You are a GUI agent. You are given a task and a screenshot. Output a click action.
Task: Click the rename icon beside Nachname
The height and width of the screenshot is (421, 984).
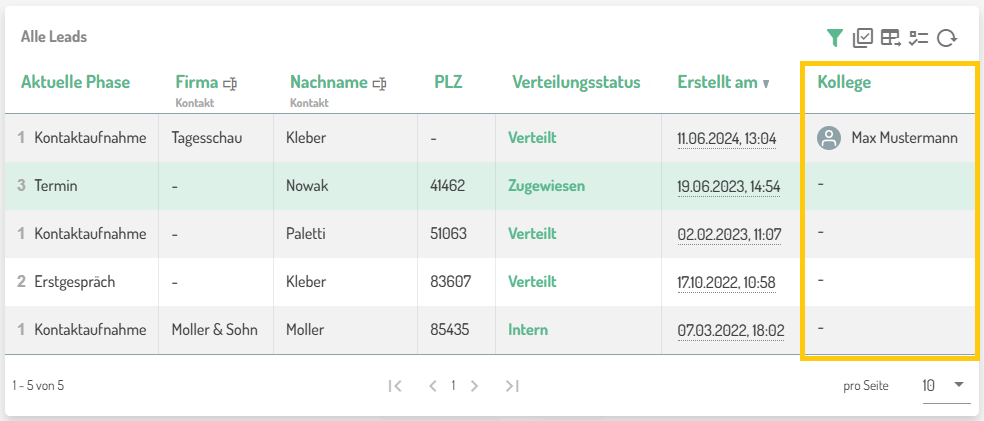click(379, 83)
